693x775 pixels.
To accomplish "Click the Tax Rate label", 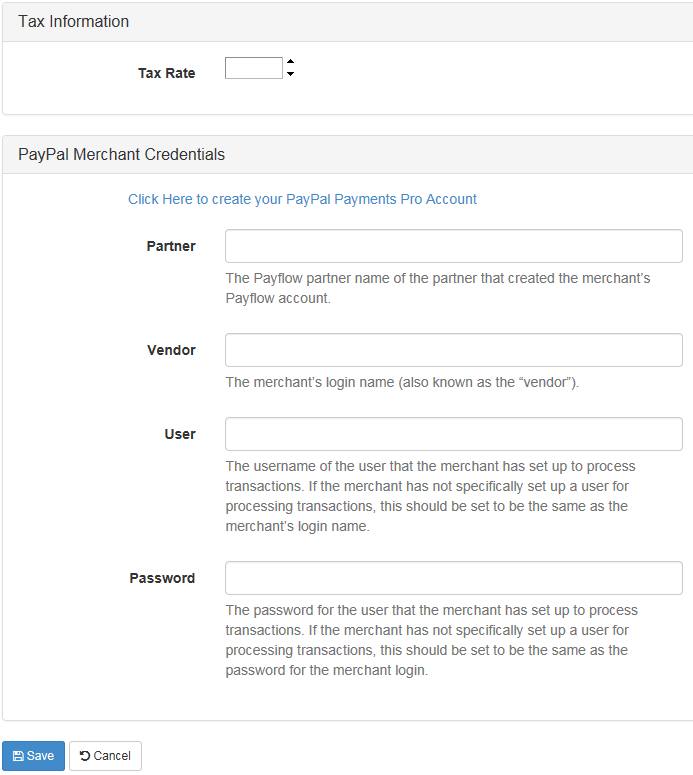I will tap(167, 73).
